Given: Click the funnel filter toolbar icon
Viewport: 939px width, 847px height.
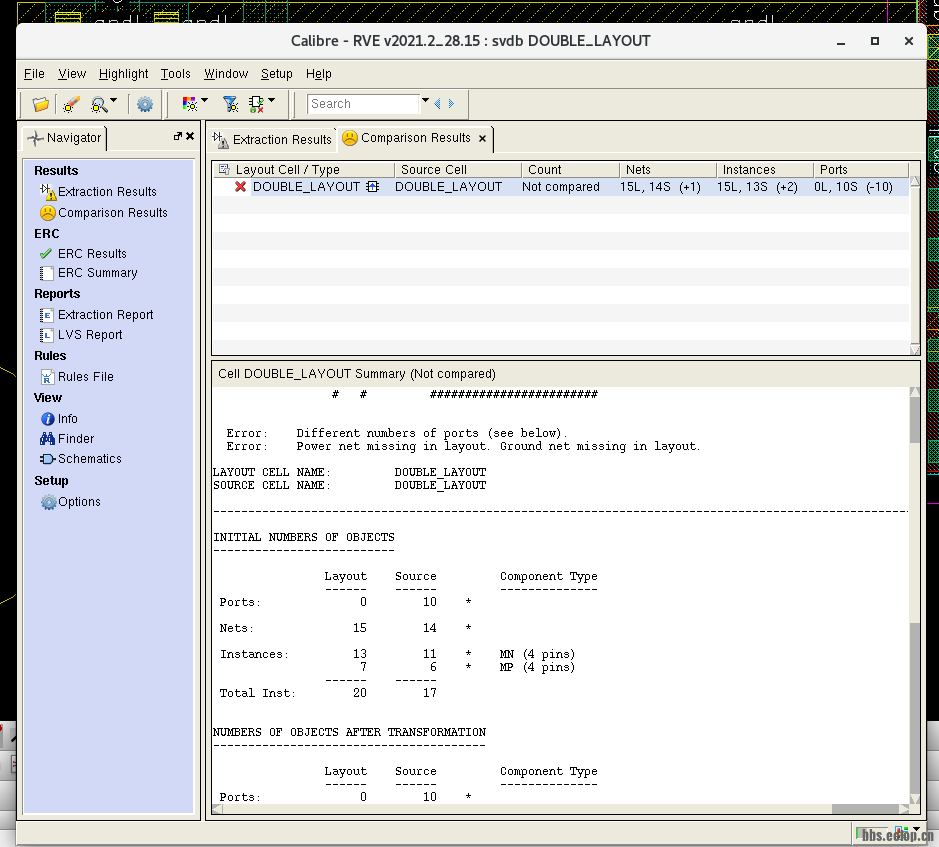Looking at the screenshot, I should (229, 103).
